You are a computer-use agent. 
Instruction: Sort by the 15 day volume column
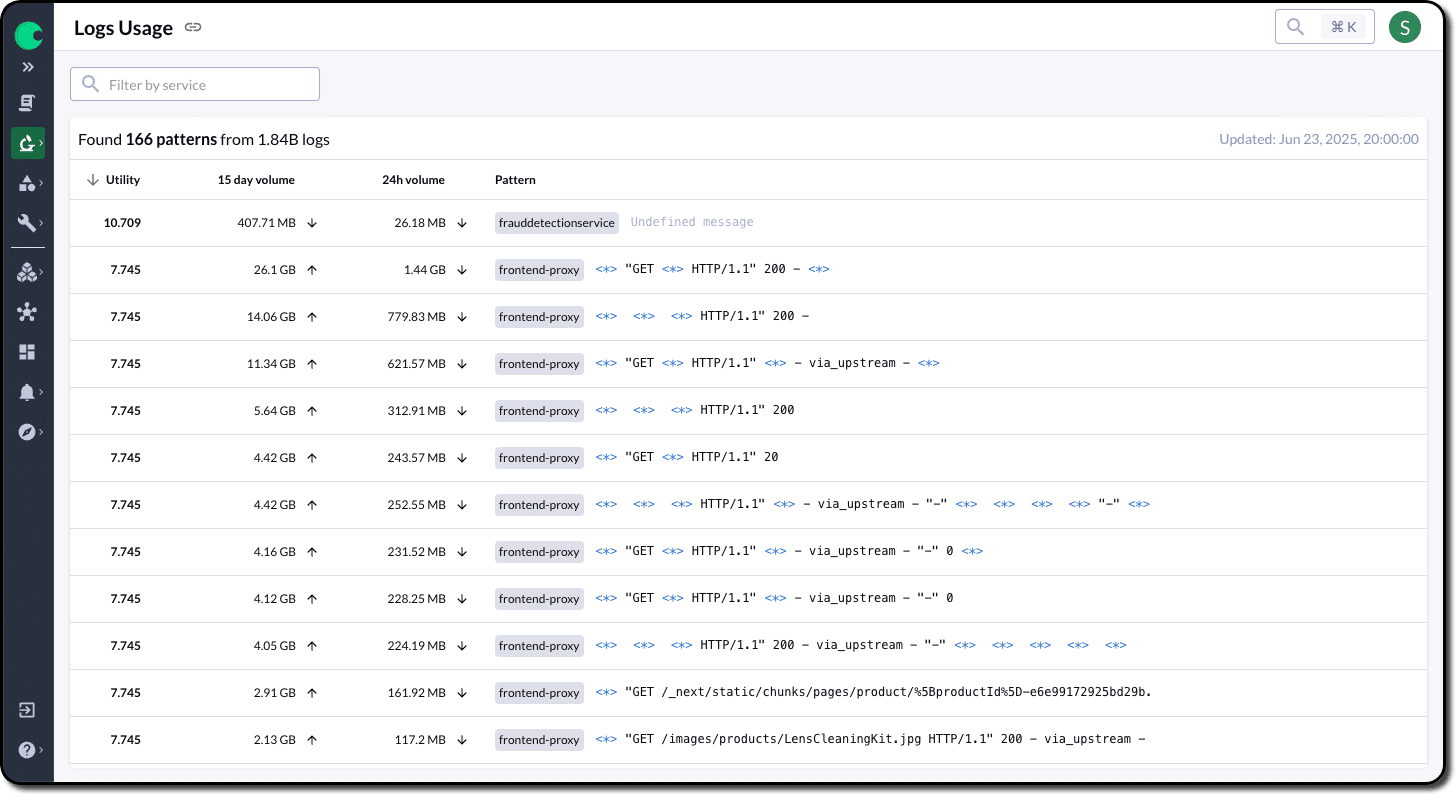coord(256,180)
